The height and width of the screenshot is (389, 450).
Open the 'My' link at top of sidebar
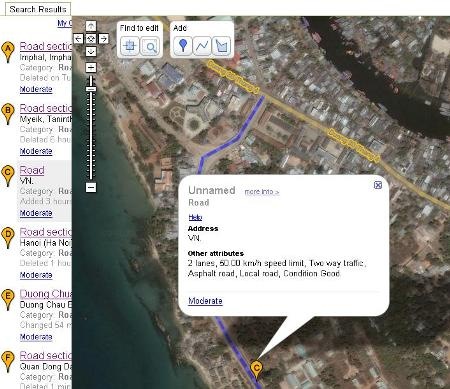pos(64,23)
